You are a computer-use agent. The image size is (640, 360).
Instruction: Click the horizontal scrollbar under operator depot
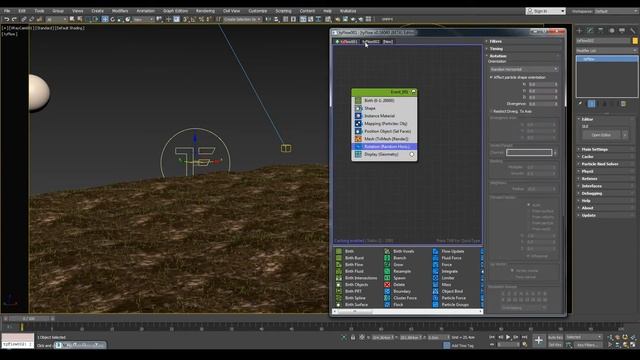point(408,311)
